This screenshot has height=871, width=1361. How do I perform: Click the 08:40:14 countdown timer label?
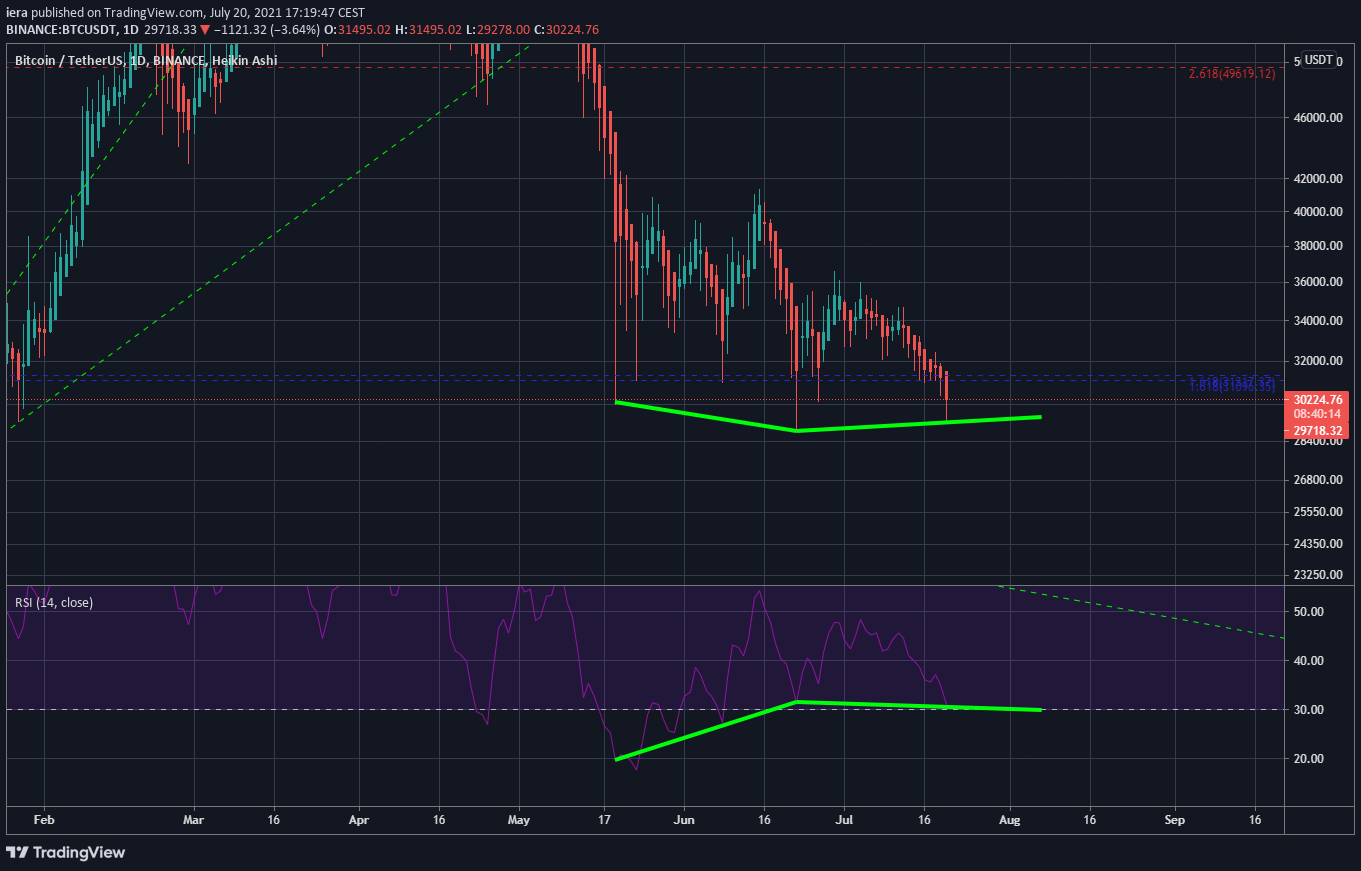coord(1315,412)
